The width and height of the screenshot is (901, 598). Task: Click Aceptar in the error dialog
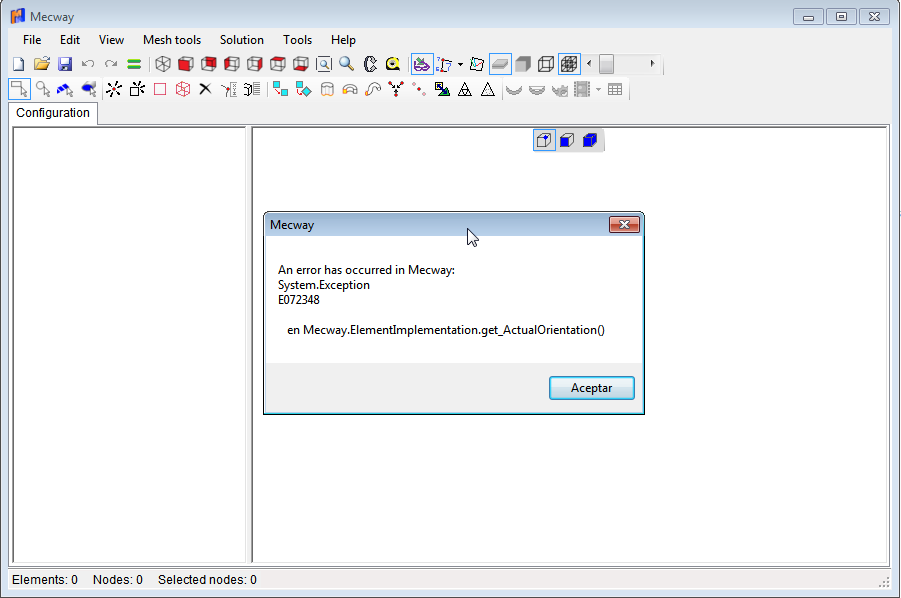[x=592, y=388]
